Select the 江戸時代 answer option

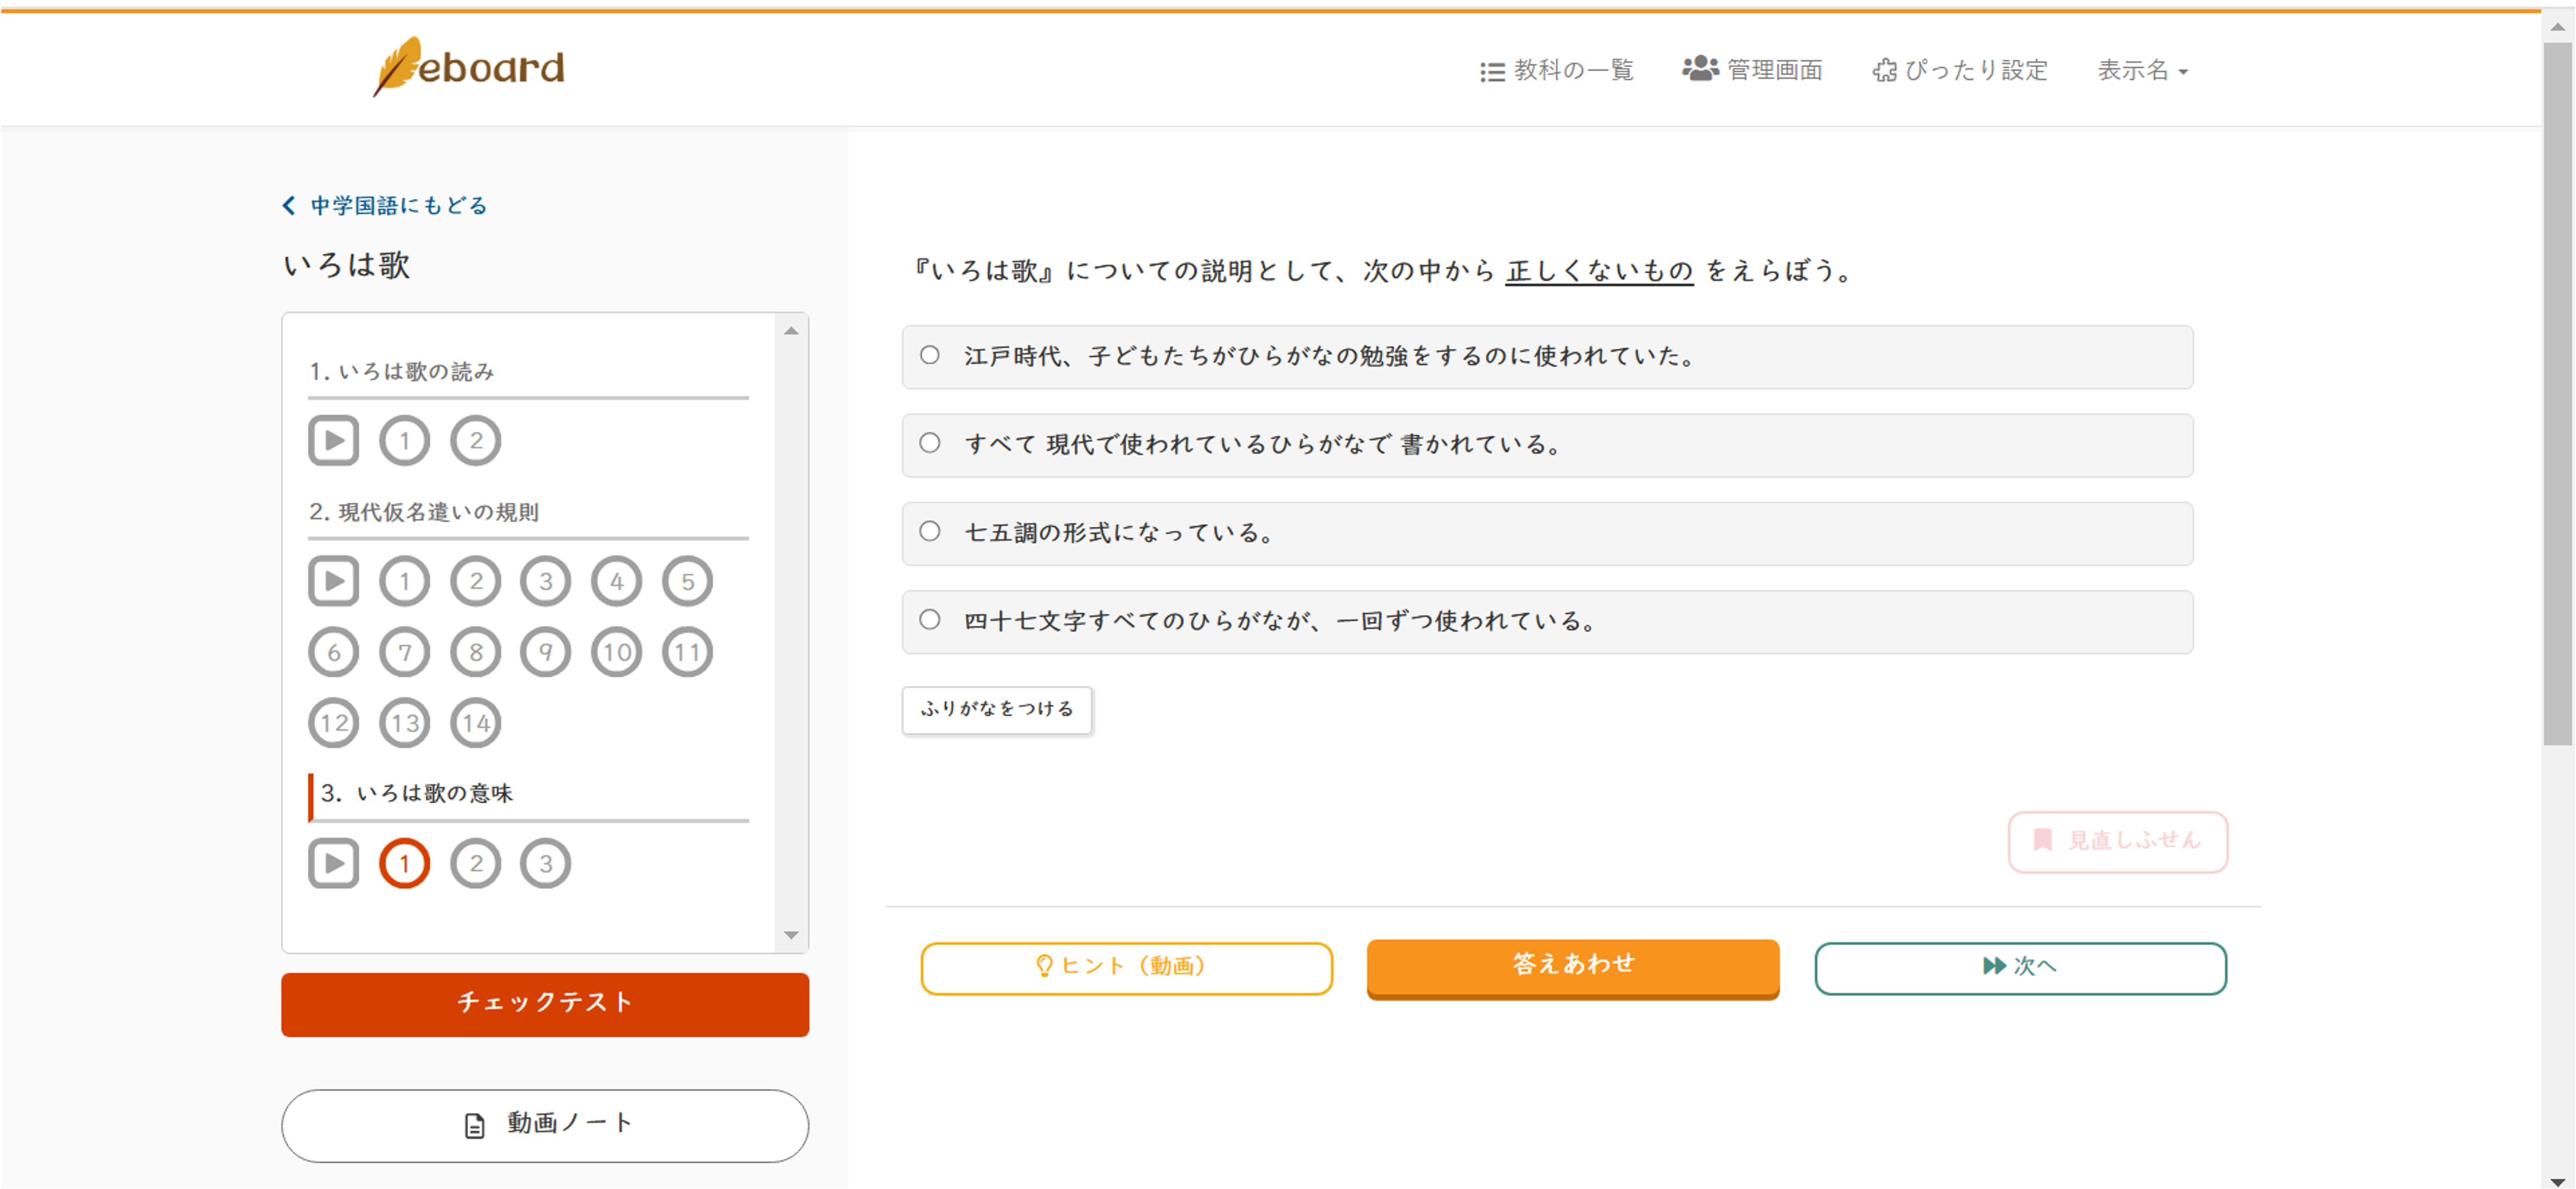tap(930, 355)
